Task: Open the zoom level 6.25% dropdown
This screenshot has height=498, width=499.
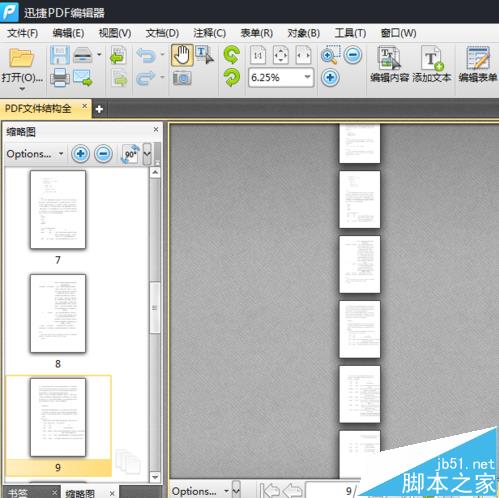Action: [x=307, y=77]
